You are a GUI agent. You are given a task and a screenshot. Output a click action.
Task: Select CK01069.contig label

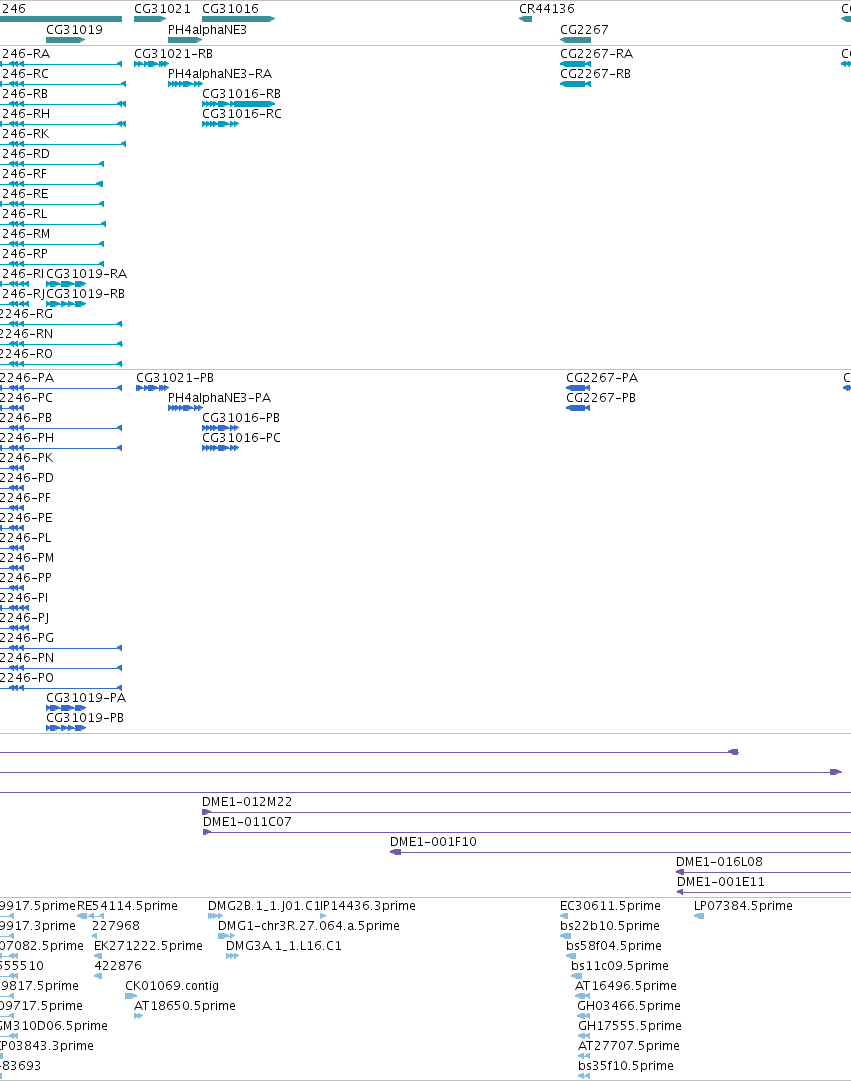pos(172,985)
